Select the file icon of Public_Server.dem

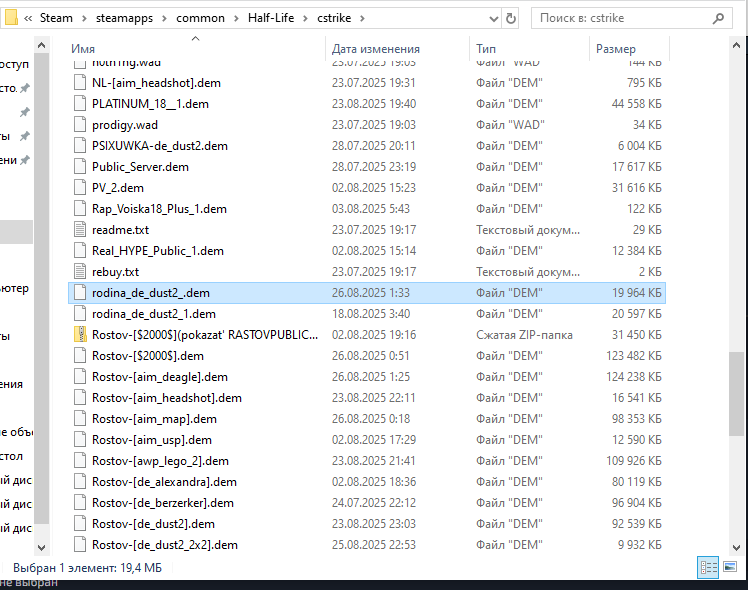[x=80, y=167]
